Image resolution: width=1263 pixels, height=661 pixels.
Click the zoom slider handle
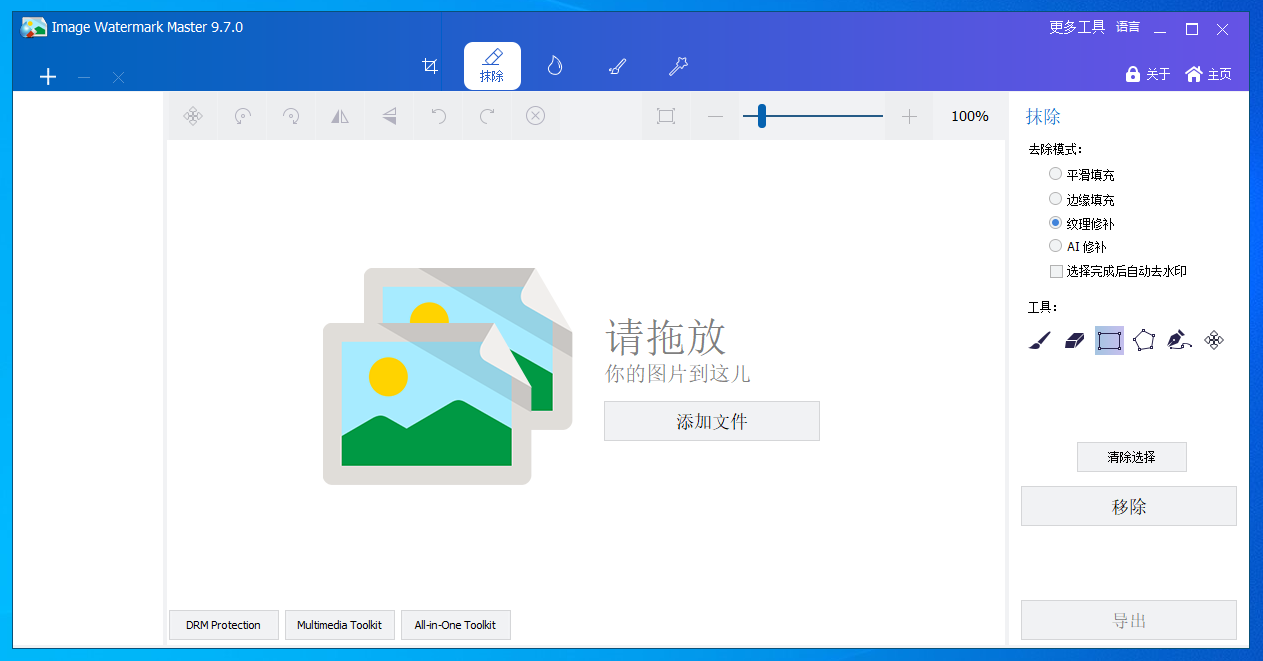(x=762, y=116)
